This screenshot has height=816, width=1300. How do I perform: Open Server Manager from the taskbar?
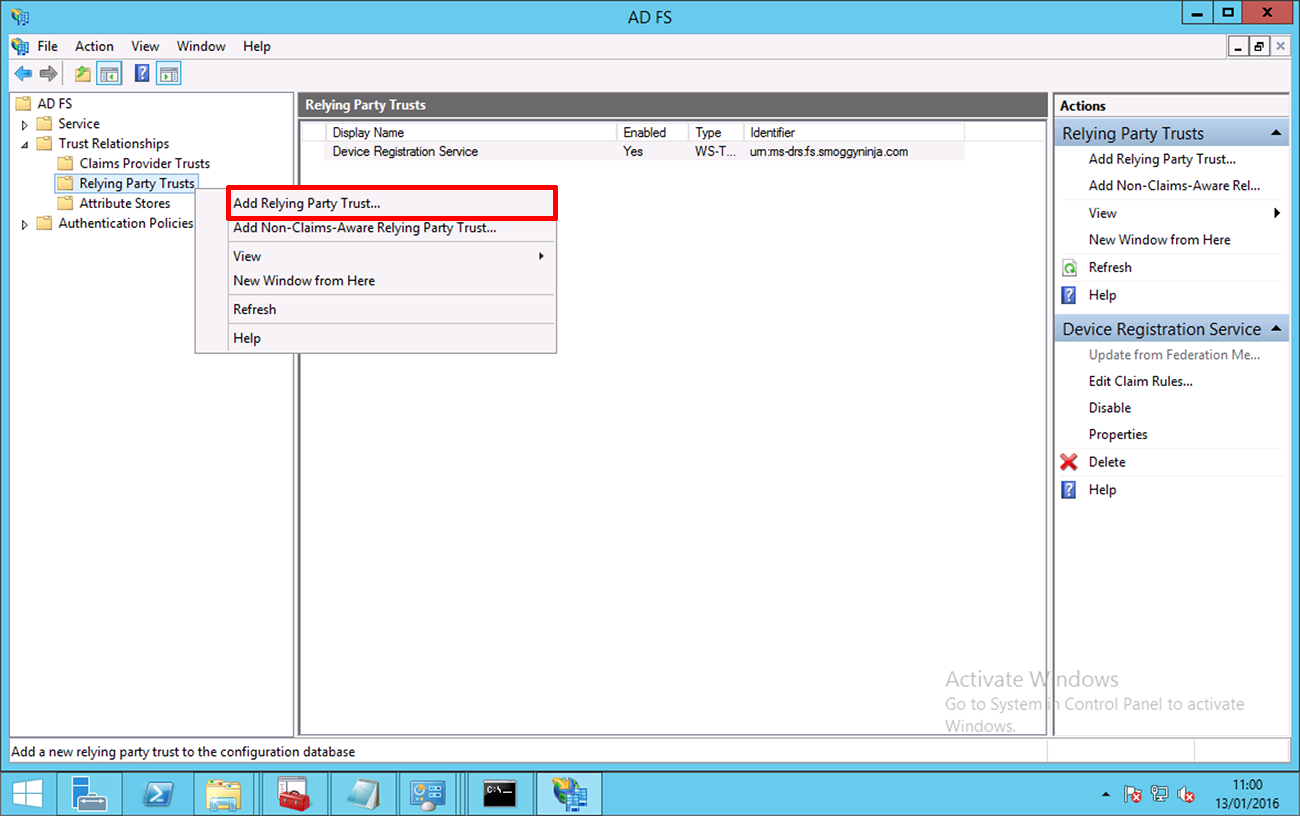point(91,794)
